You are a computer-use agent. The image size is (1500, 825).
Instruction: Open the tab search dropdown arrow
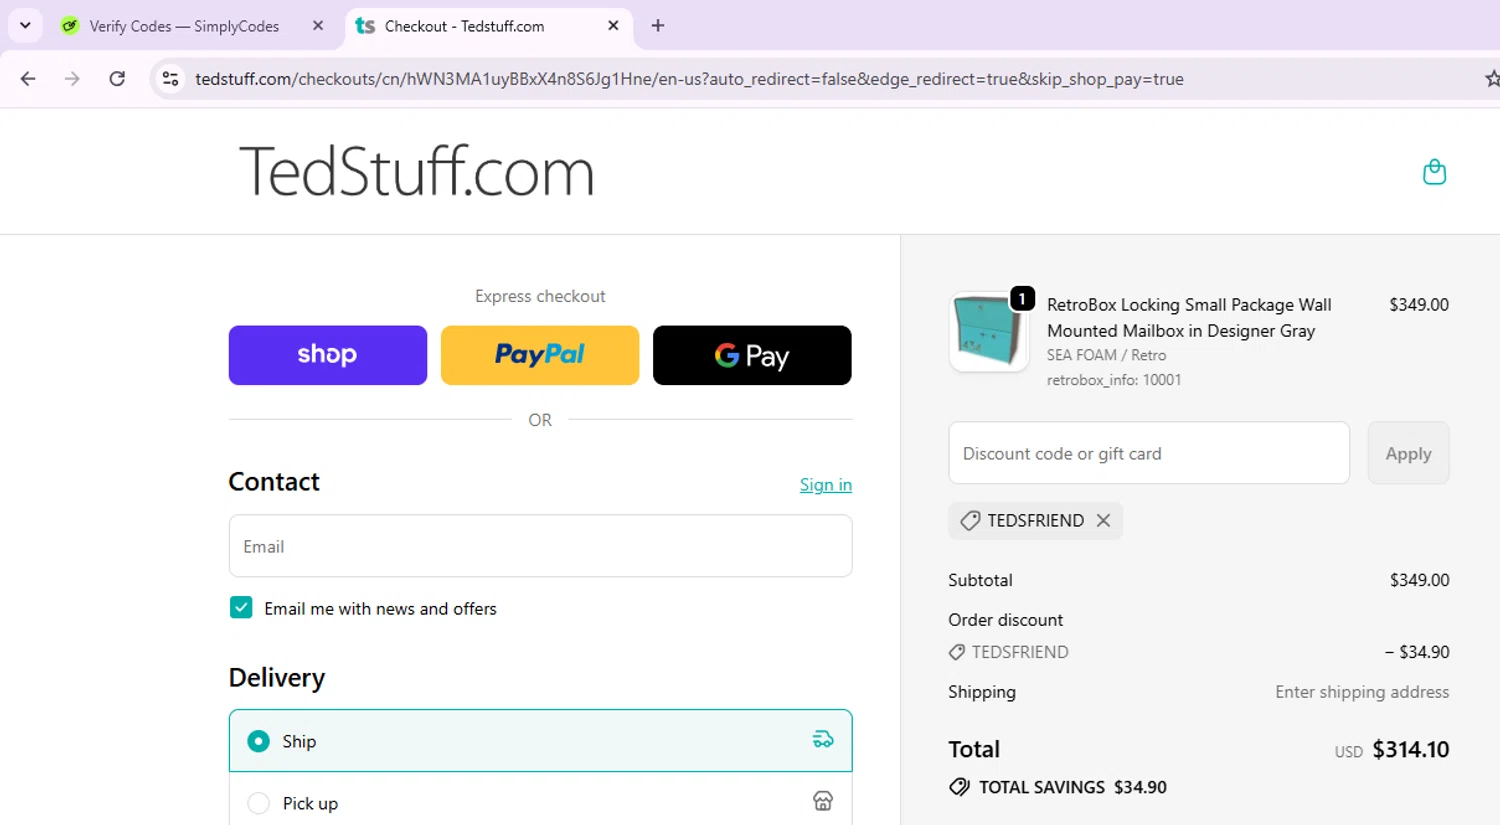coord(25,25)
